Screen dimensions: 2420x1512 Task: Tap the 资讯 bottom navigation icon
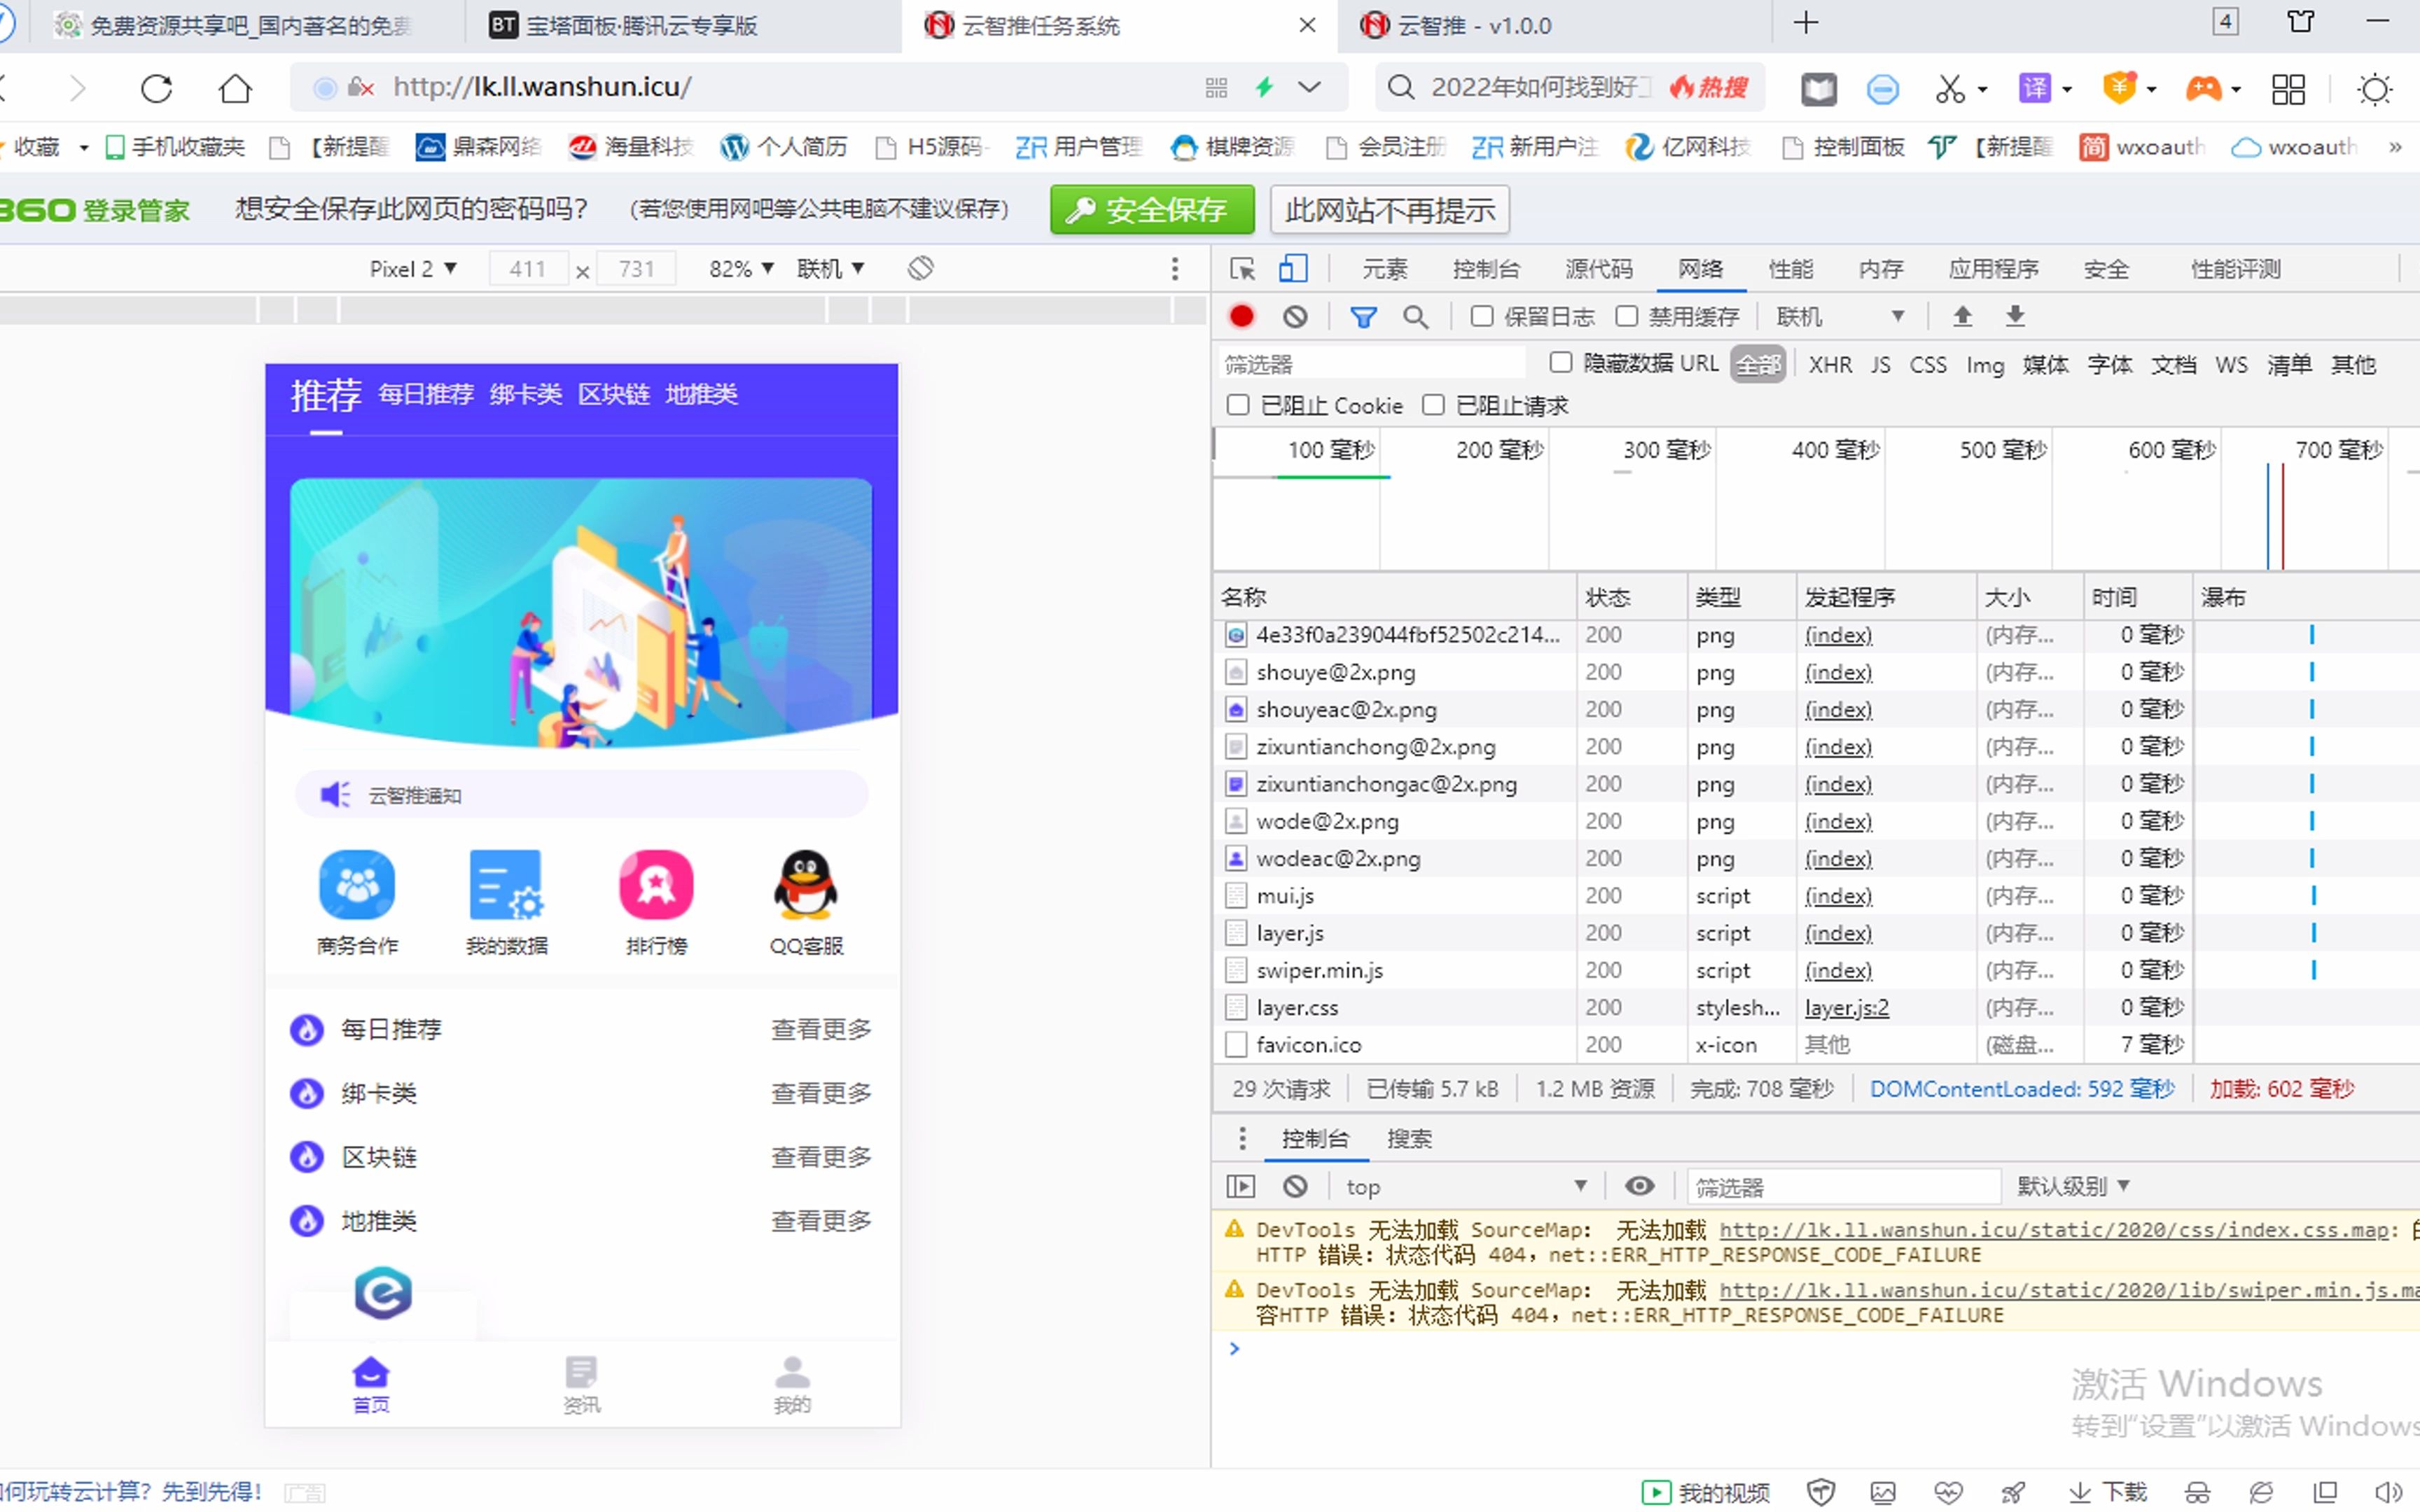581,1384
